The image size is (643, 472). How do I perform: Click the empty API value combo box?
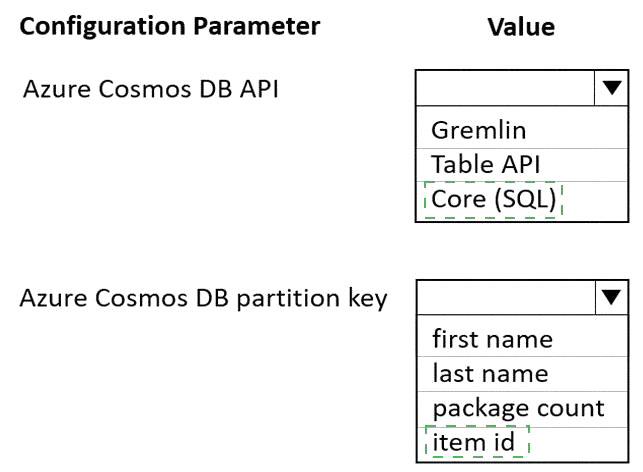[505, 88]
